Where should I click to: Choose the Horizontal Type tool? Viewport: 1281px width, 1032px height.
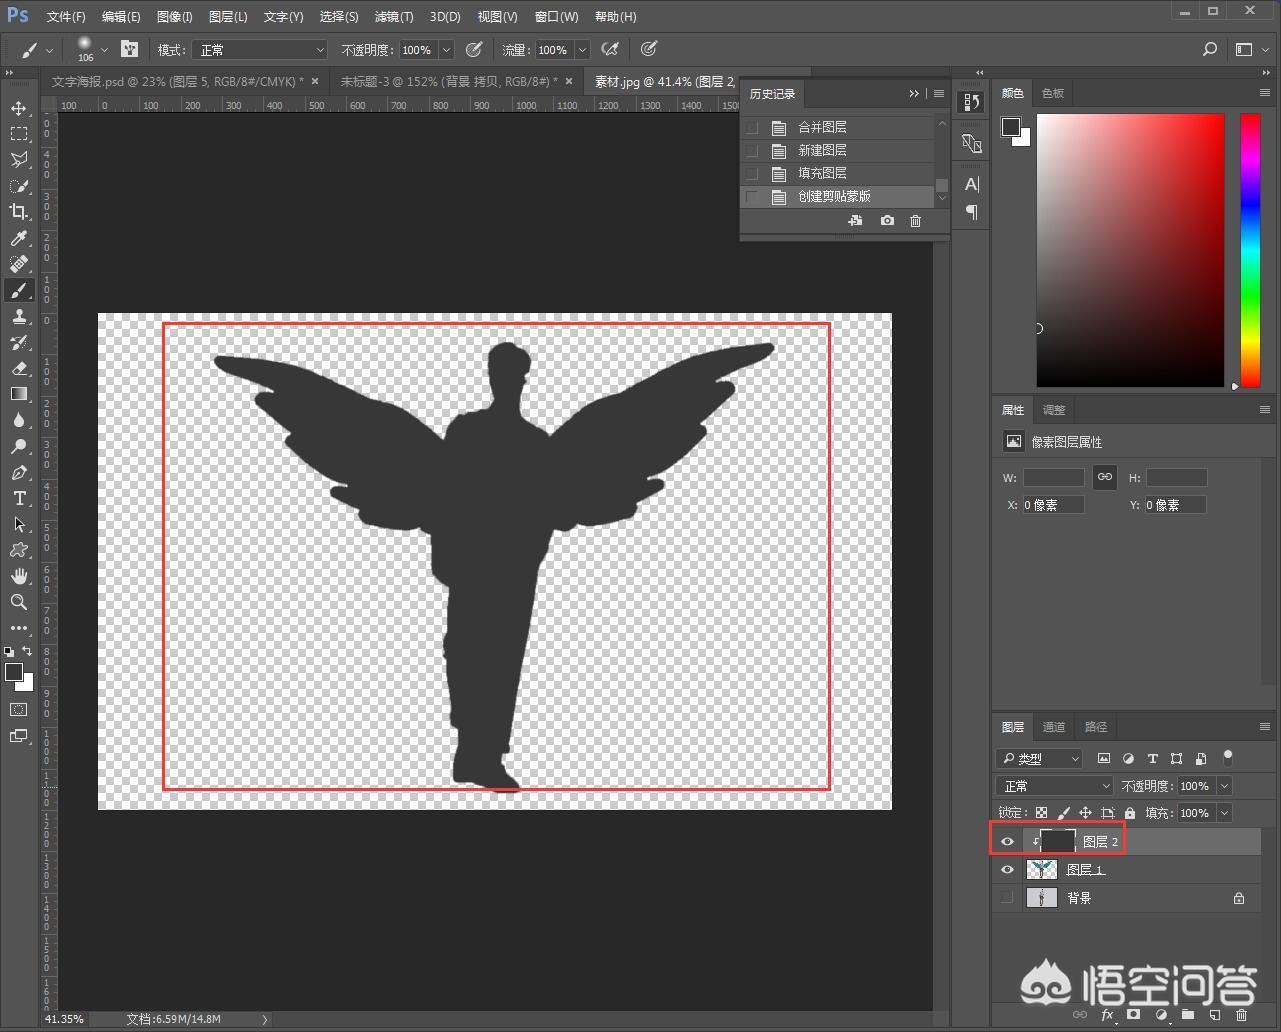tap(19, 498)
